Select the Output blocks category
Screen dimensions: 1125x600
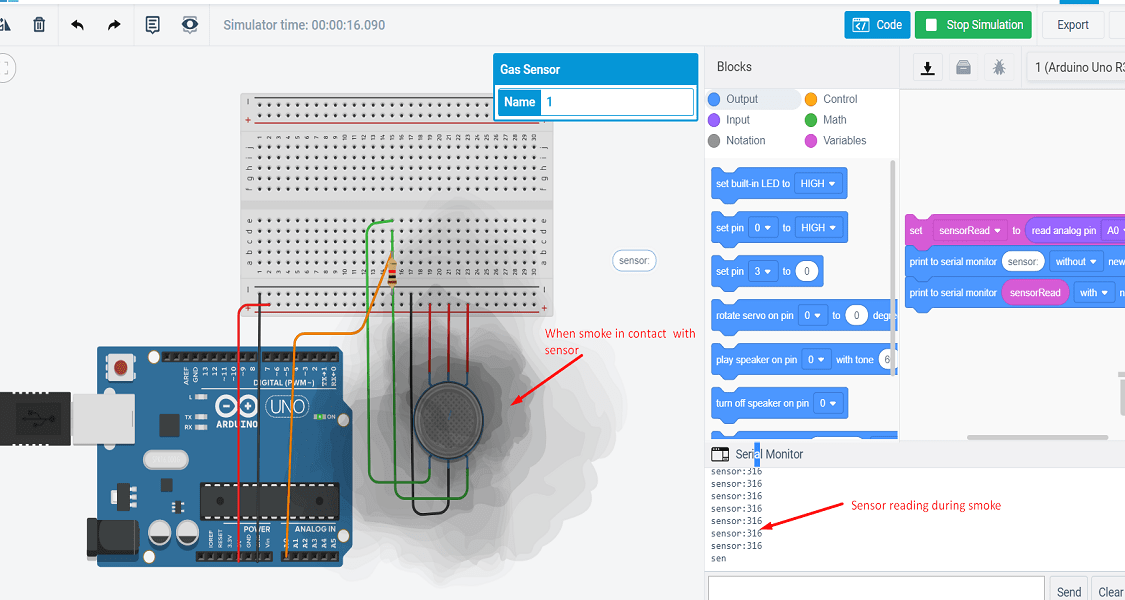pyautogui.click(x=742, y=99)
